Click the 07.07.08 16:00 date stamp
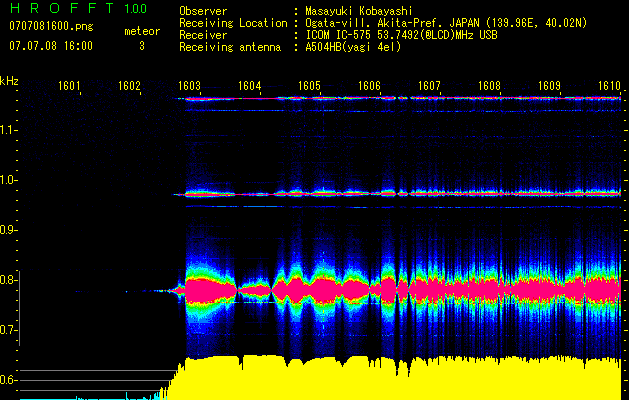 50,46
